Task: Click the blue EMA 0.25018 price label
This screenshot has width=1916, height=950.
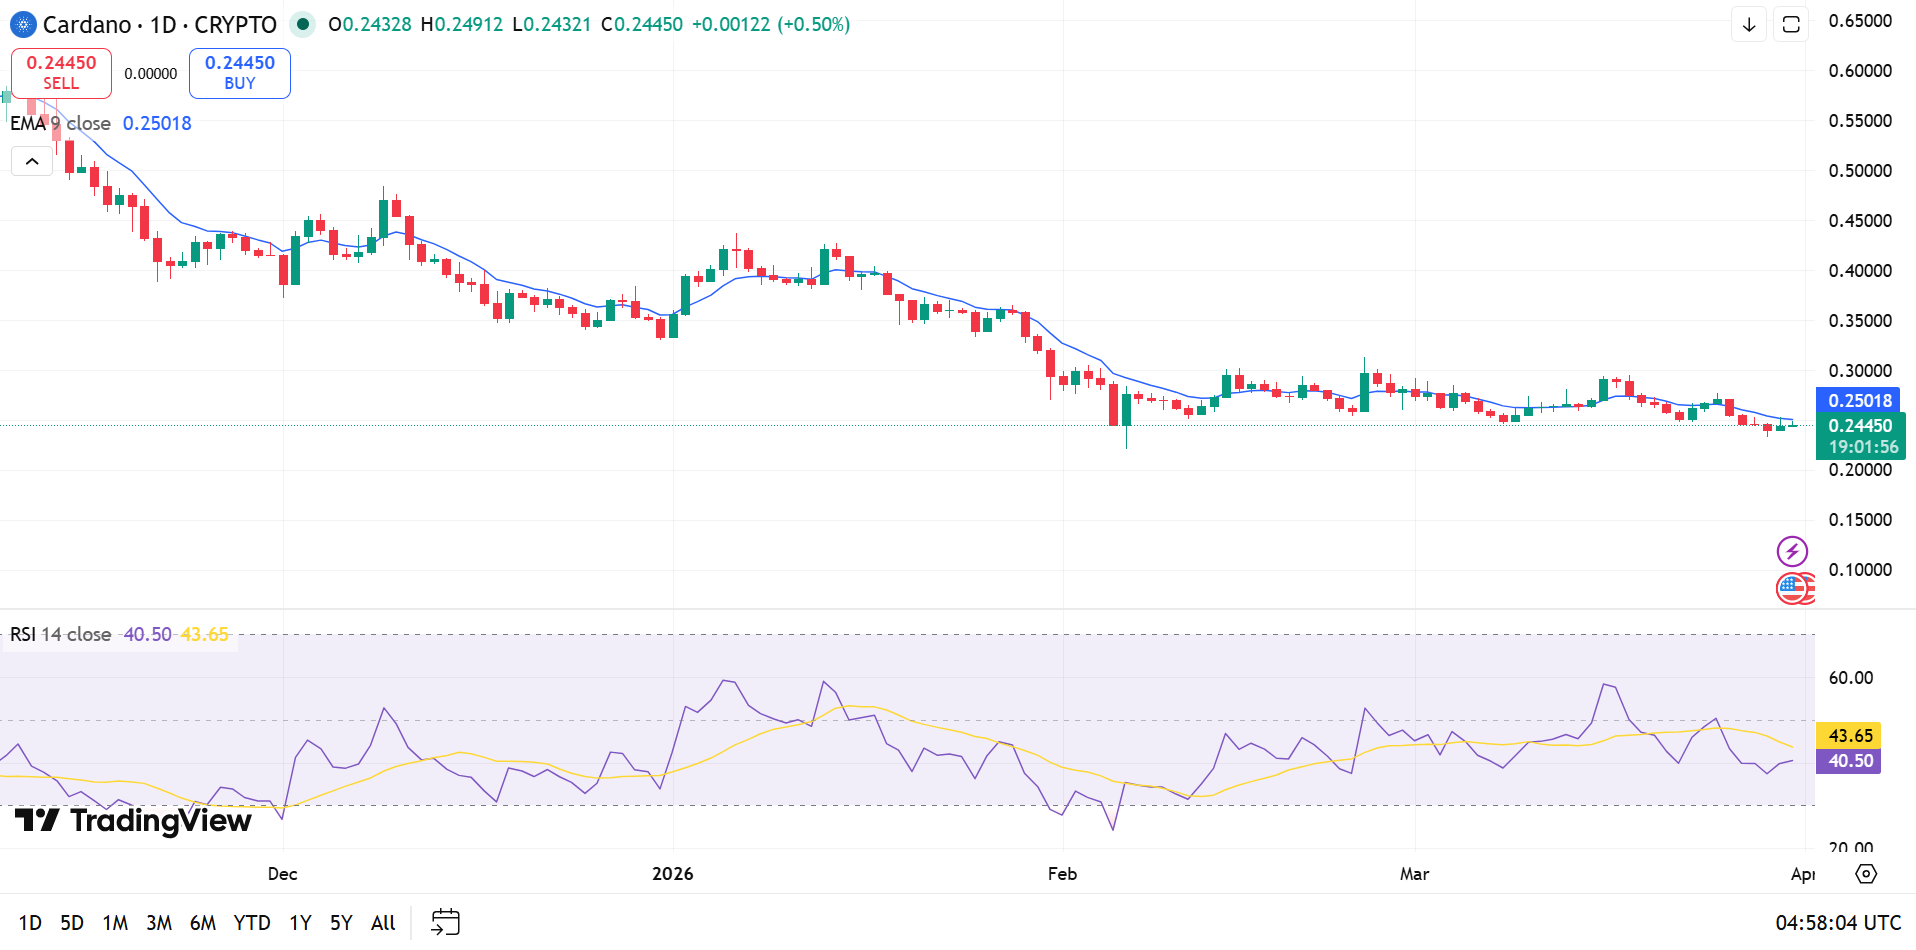Action: pyautogui.click(x=1860, y=400)
